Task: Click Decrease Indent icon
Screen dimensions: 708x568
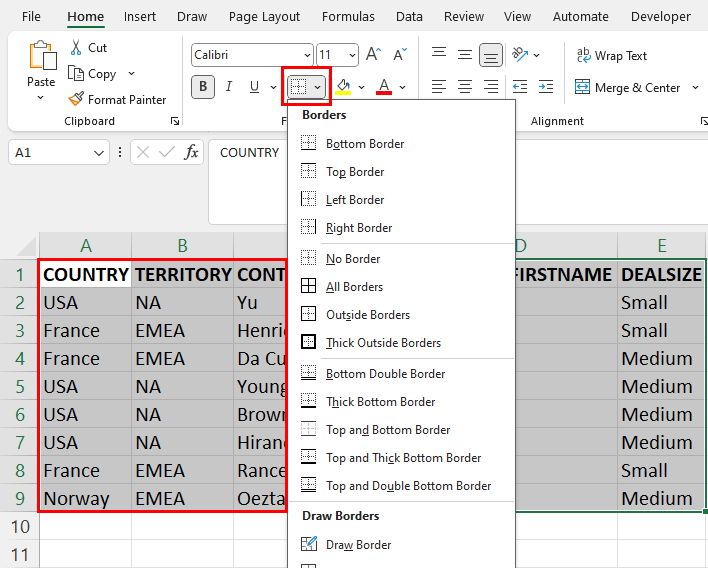Action: click(520, 86)
